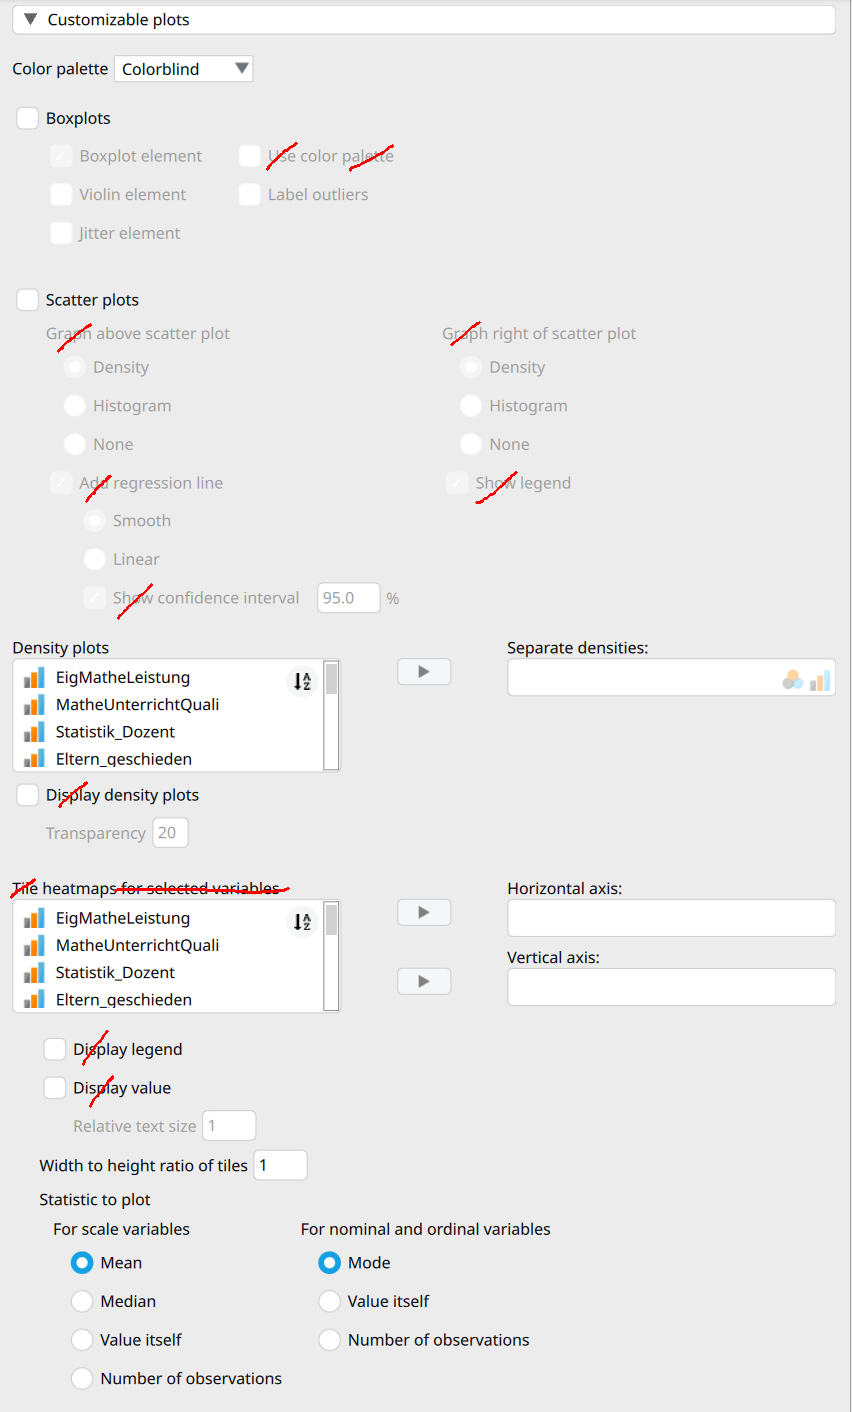Click the sort icon in the heatmap variables list

pyautogui.click(x=301, y=922)
